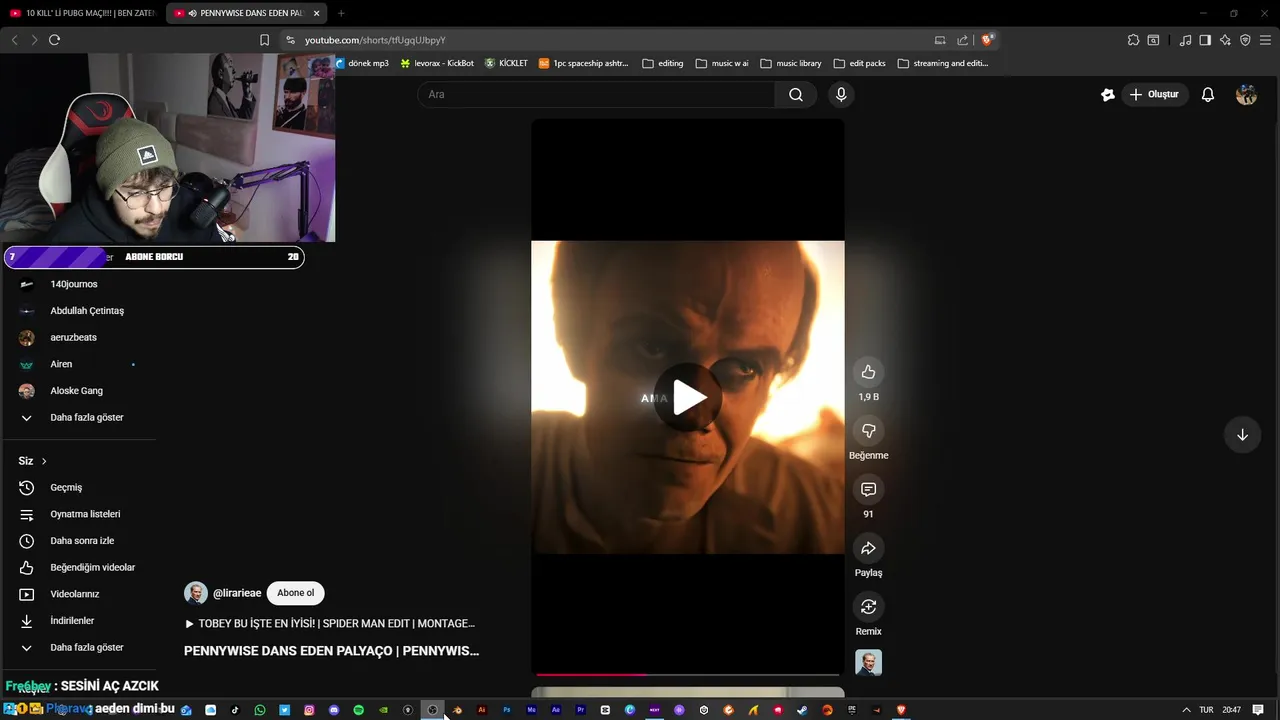Viewport: 1280px width, 720px height.
Task: Go back in the browser
Action: click(x=14, y=40)
